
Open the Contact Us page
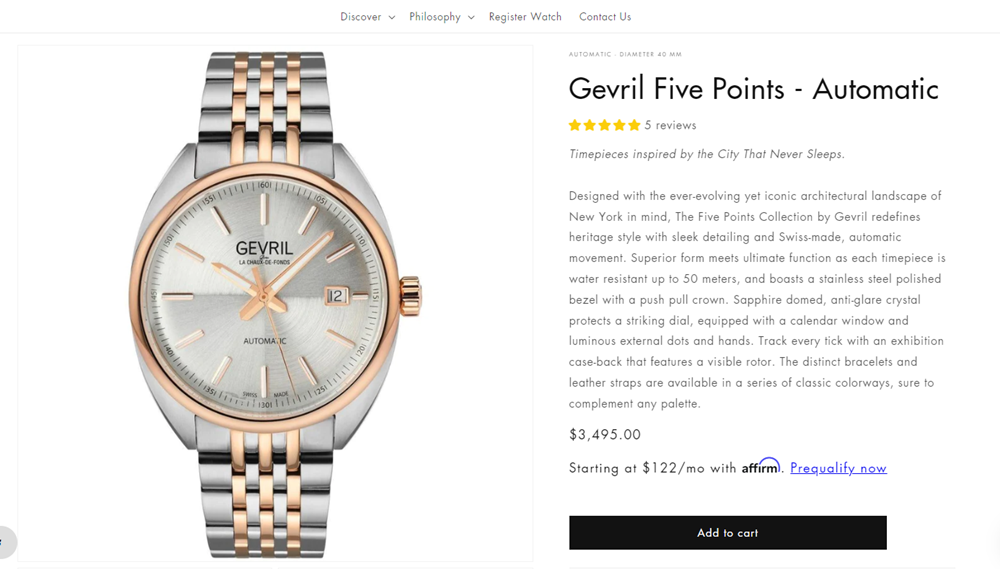605,17
